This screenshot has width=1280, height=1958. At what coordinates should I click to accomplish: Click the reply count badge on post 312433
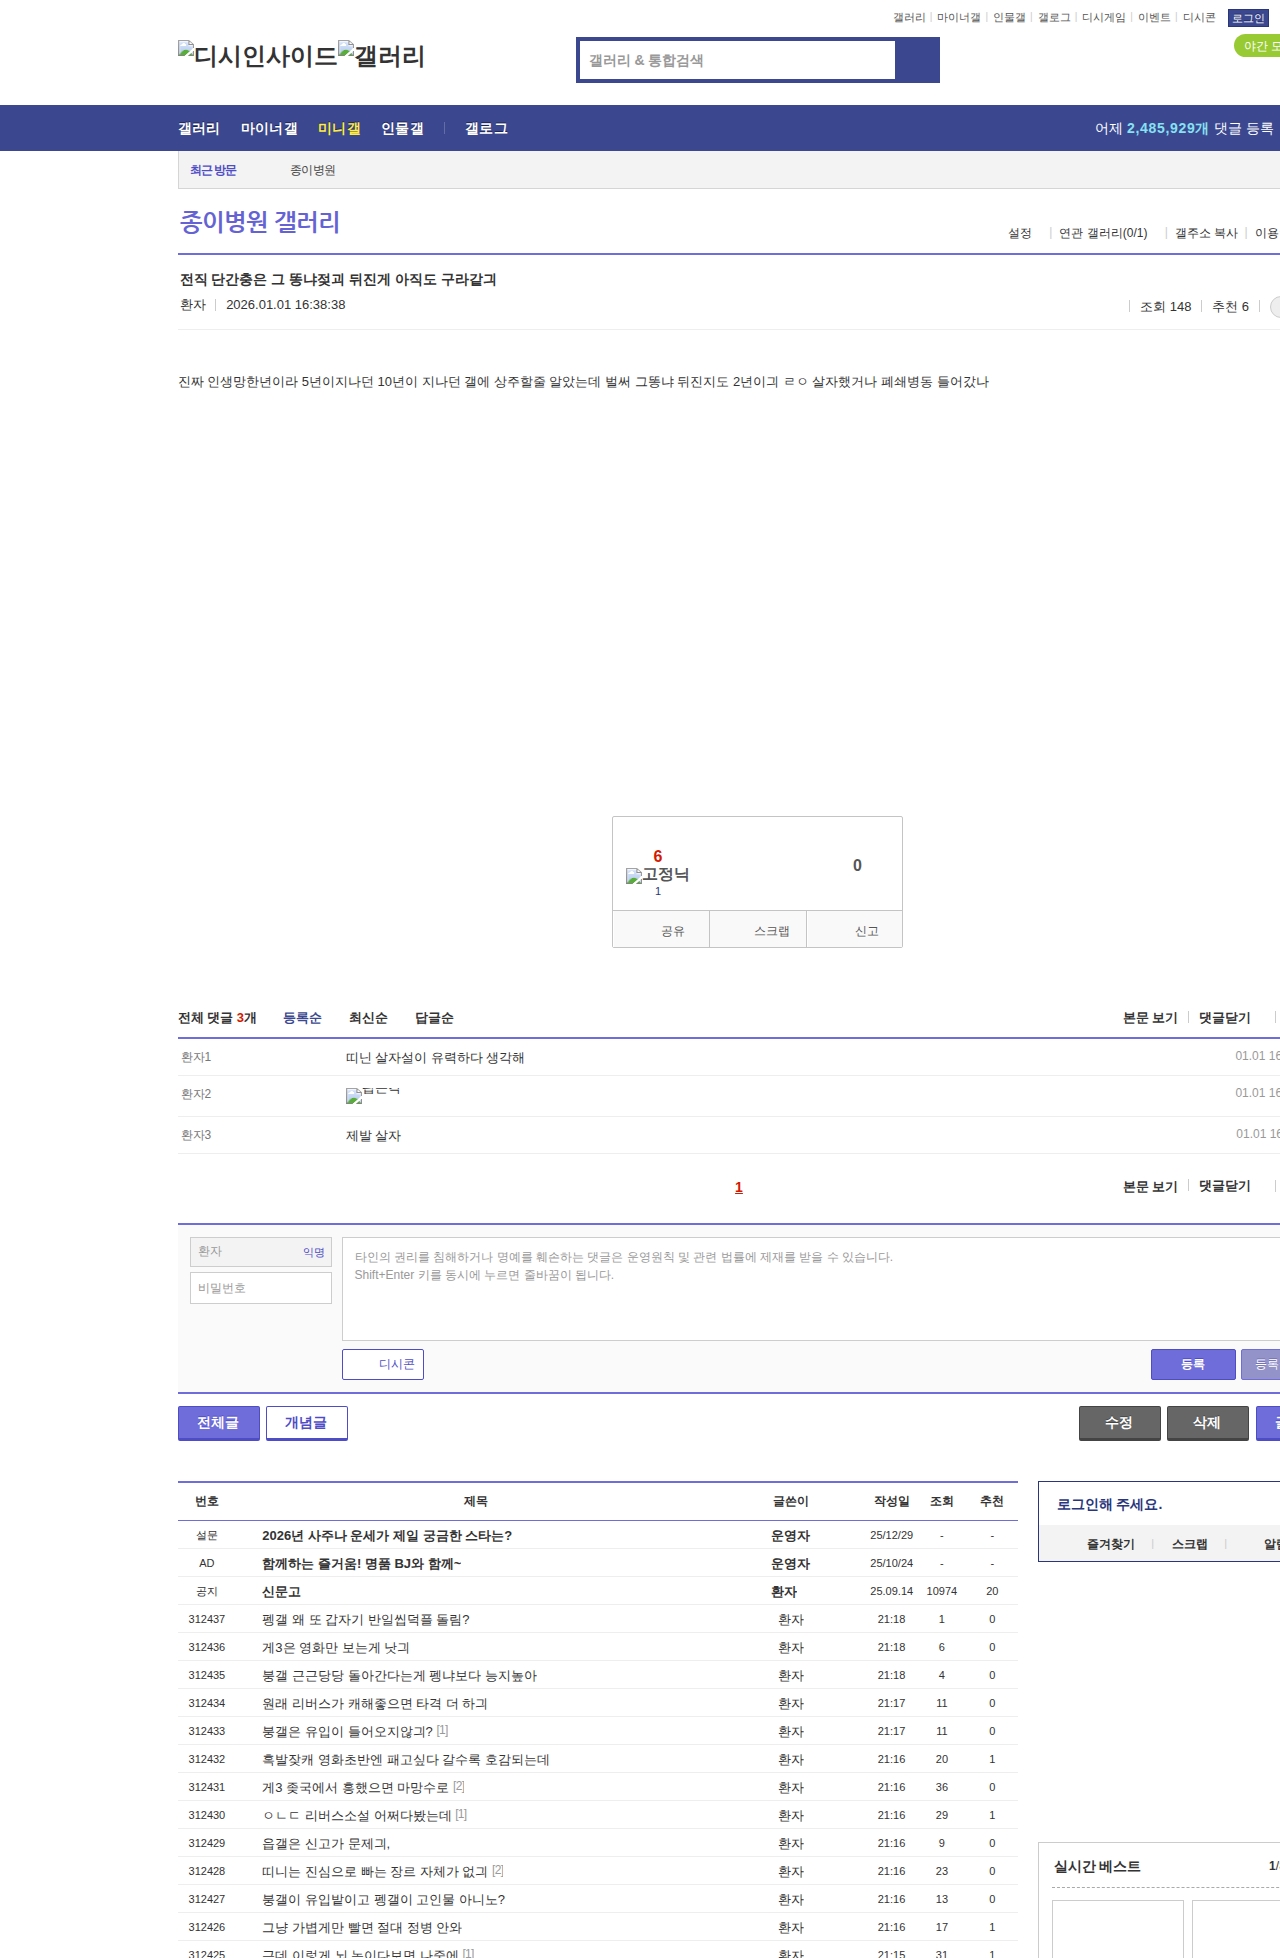click(x=442, y=1731)
